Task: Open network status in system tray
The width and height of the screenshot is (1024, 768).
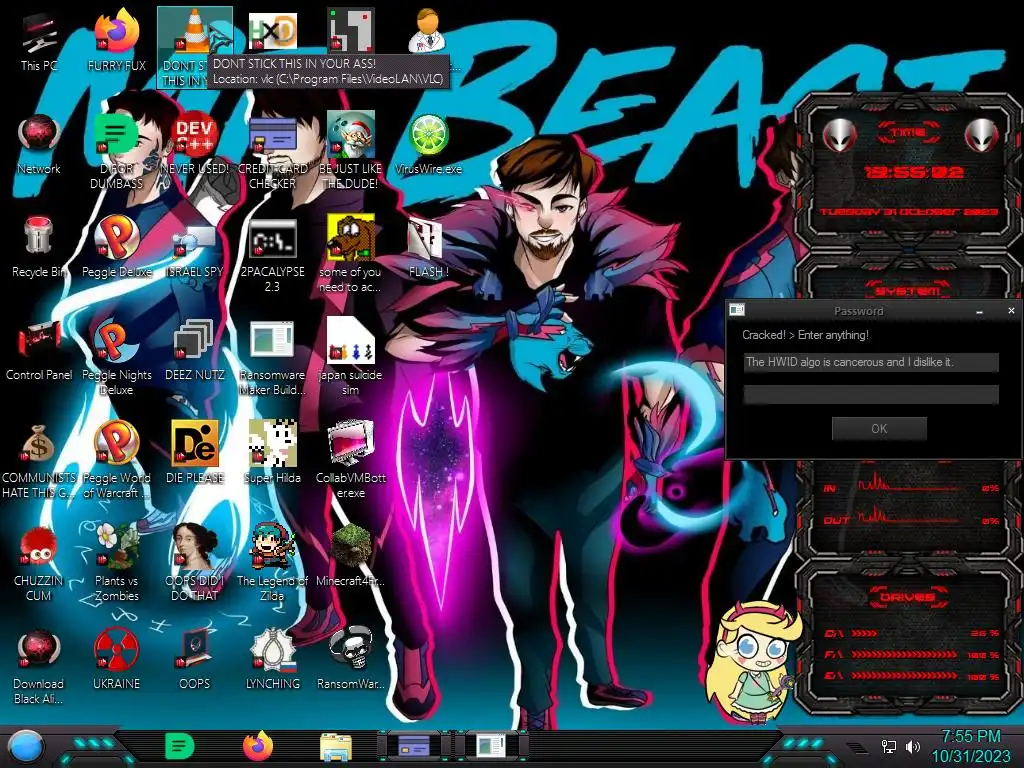Action: [888, 746]
